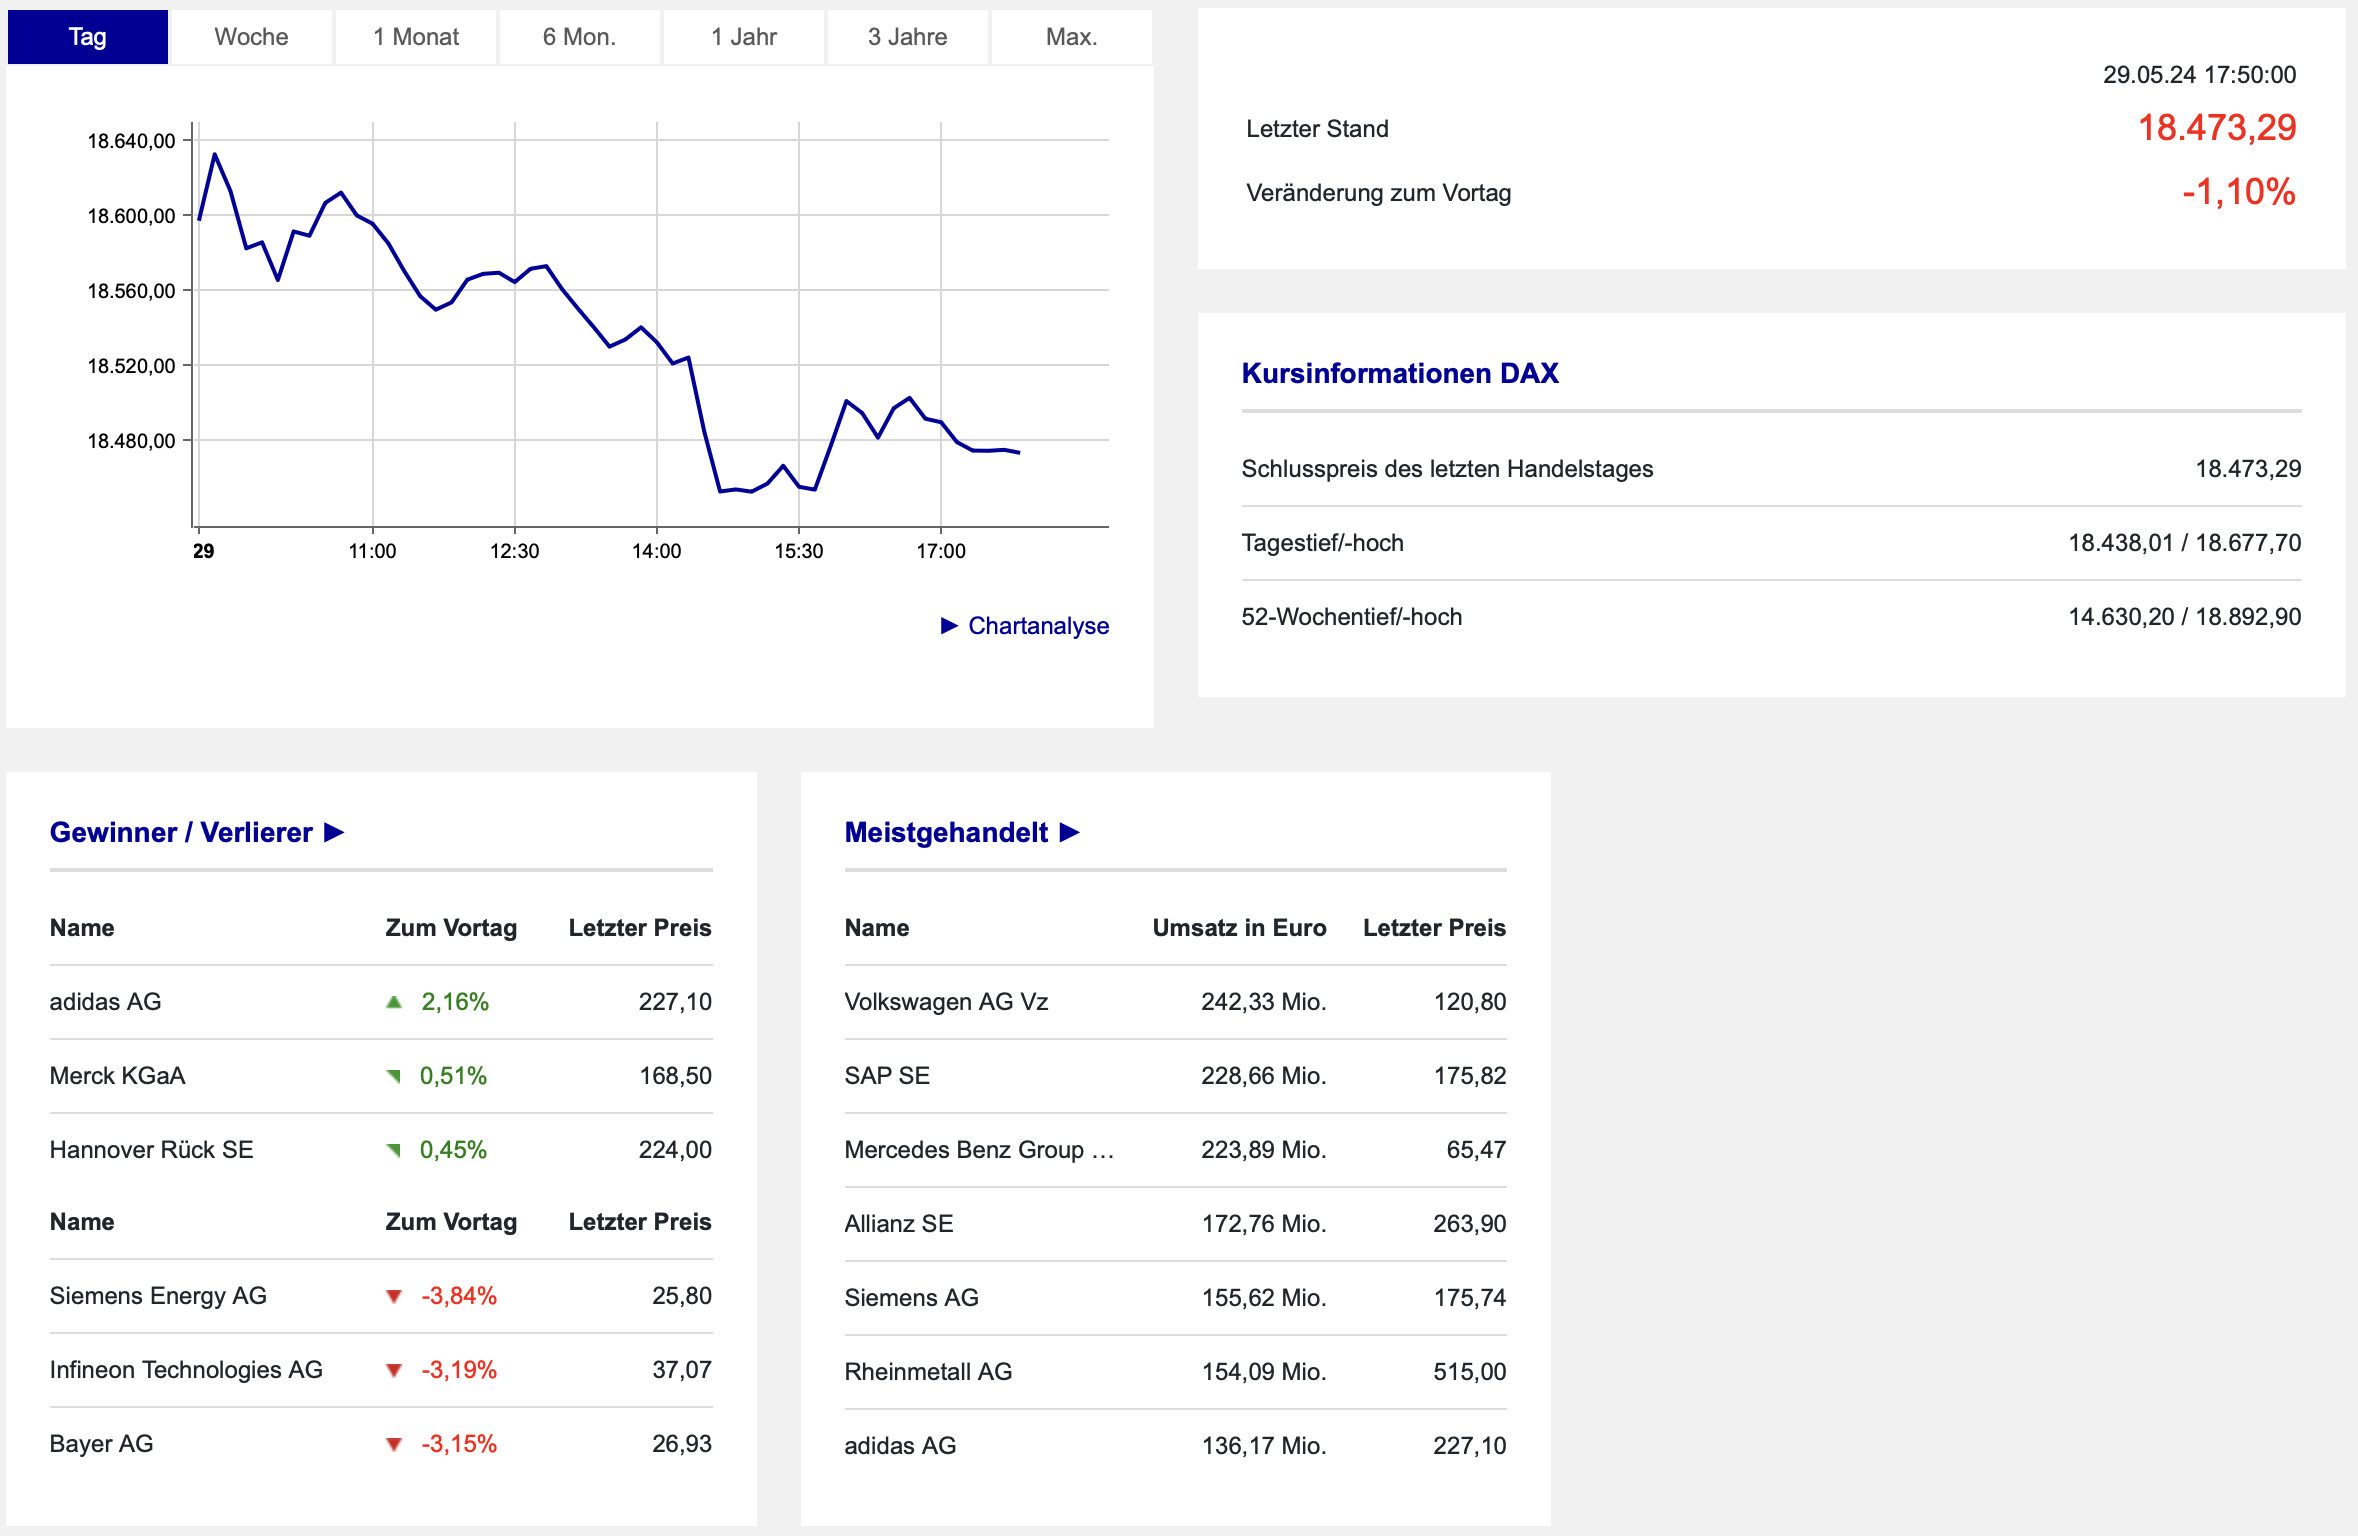This screenshot has width=2358, height=1536.
Task: Click the arrow icon next to Gewinner / Verlierer
Action: [x=335, y=832]
